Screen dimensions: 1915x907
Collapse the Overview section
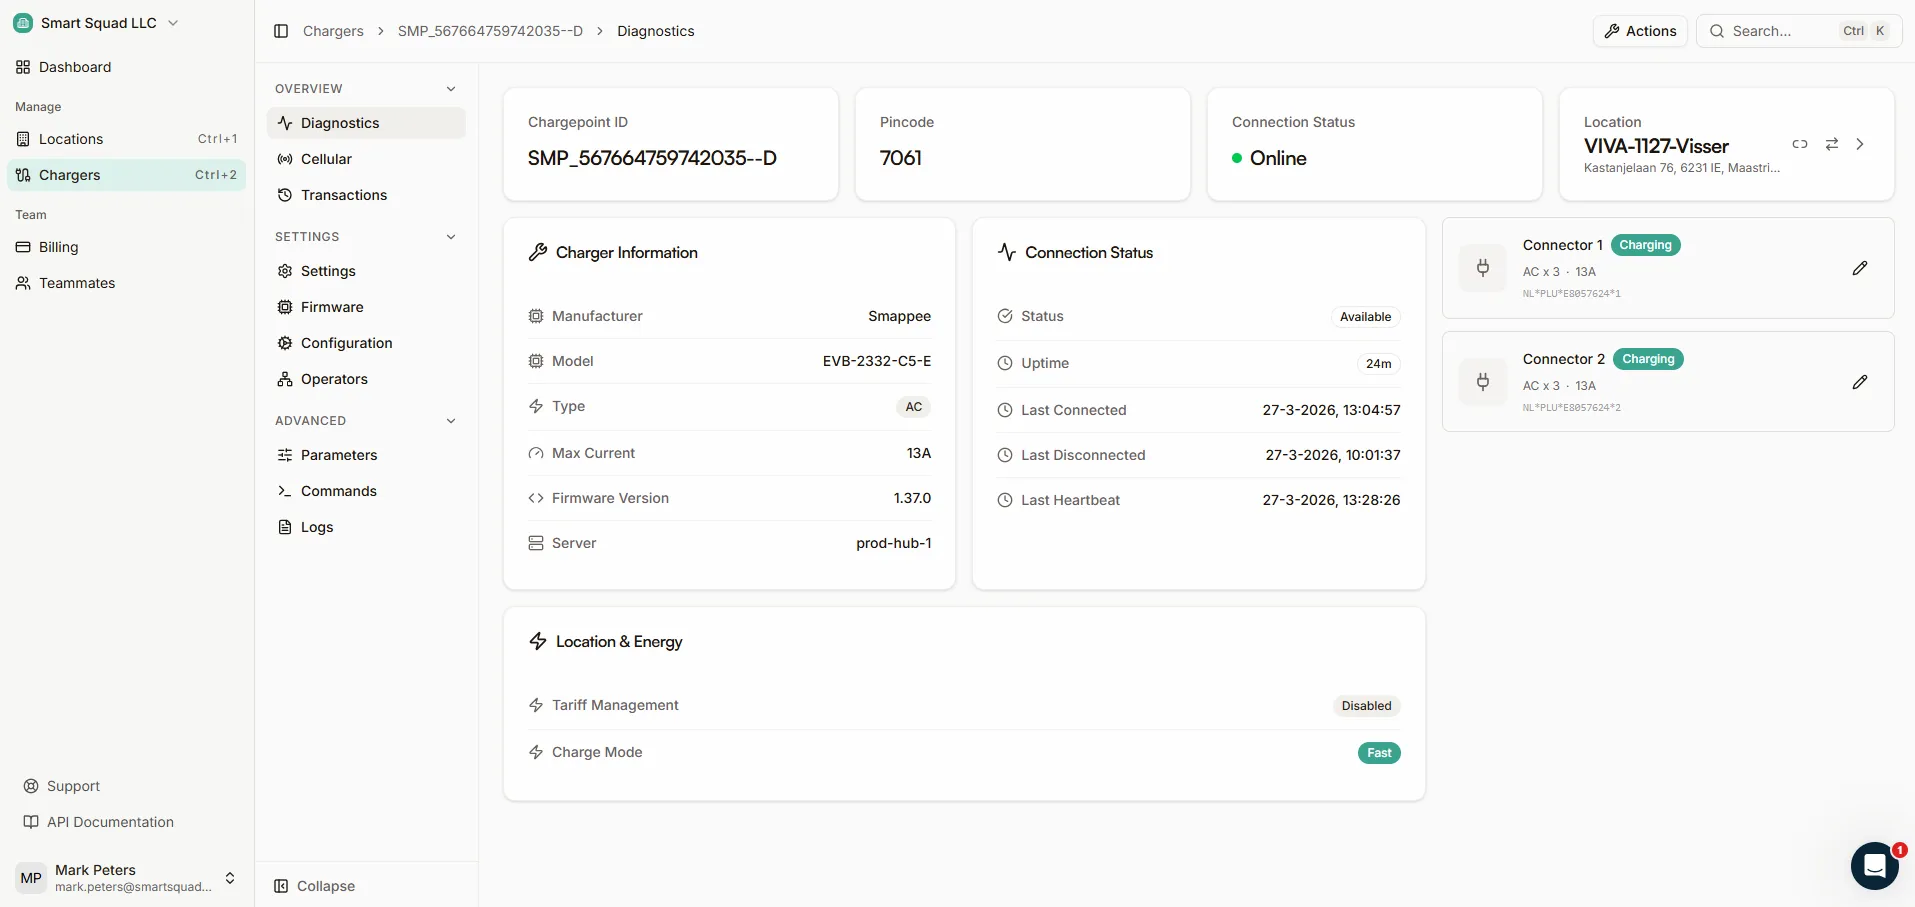pos(451,88)
